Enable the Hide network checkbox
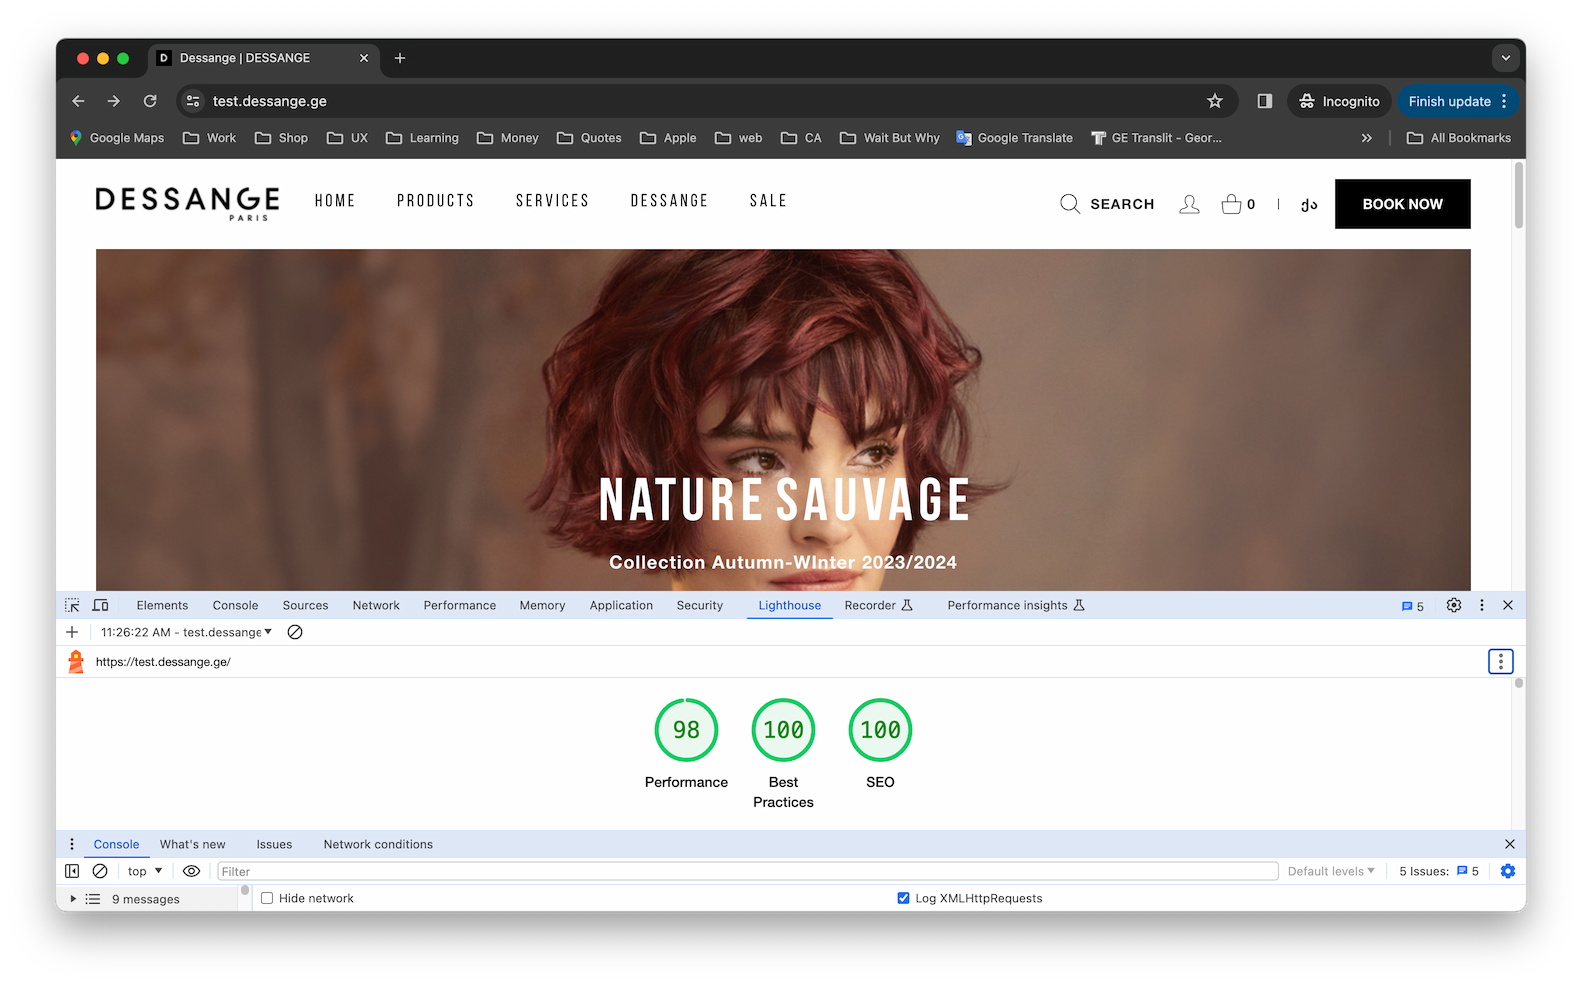Image resolution: width=1582 pixels, height=985 pixels. tap(267, 898)
